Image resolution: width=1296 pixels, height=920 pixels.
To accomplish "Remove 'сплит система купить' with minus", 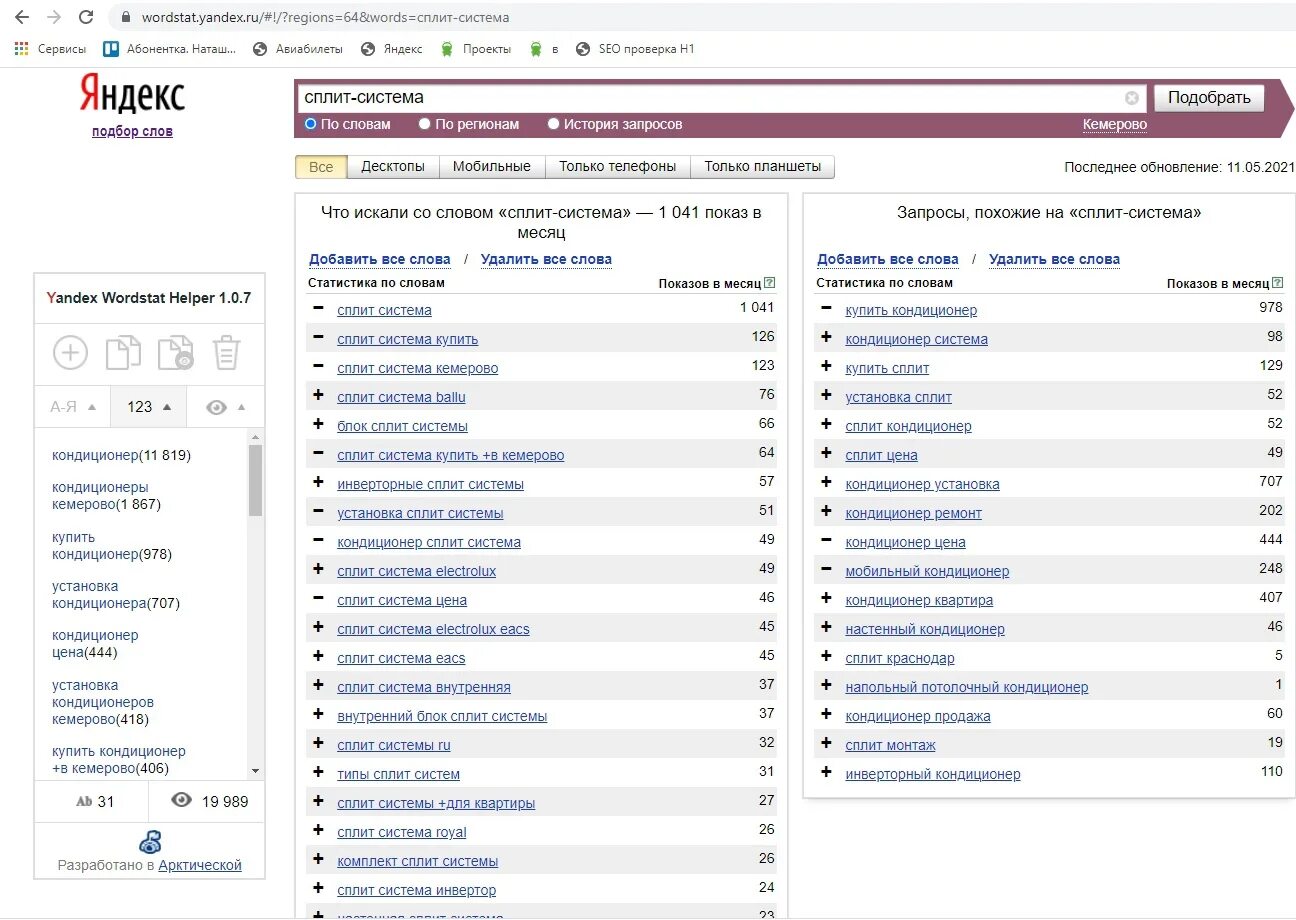I will pos(318,338).
